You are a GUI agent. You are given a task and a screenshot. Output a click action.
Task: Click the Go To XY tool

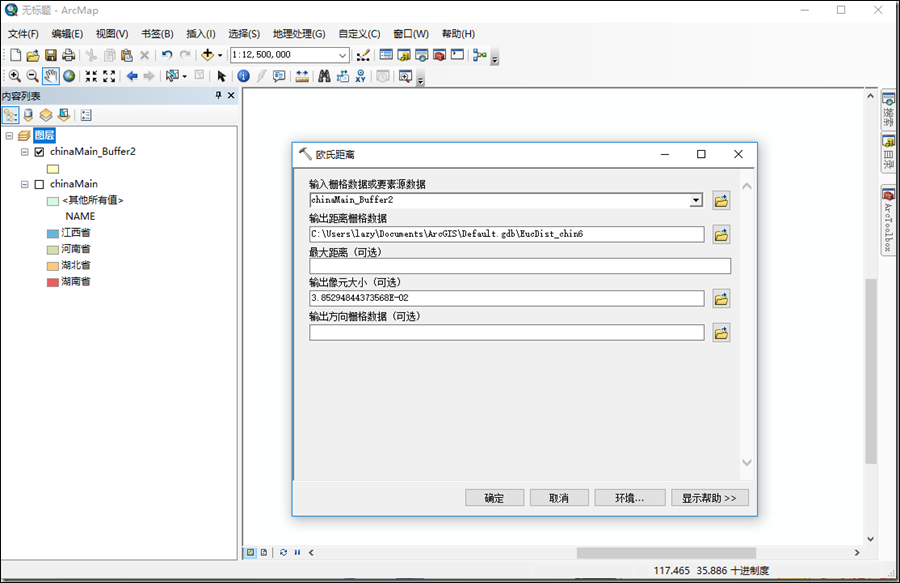pos(363,75)
